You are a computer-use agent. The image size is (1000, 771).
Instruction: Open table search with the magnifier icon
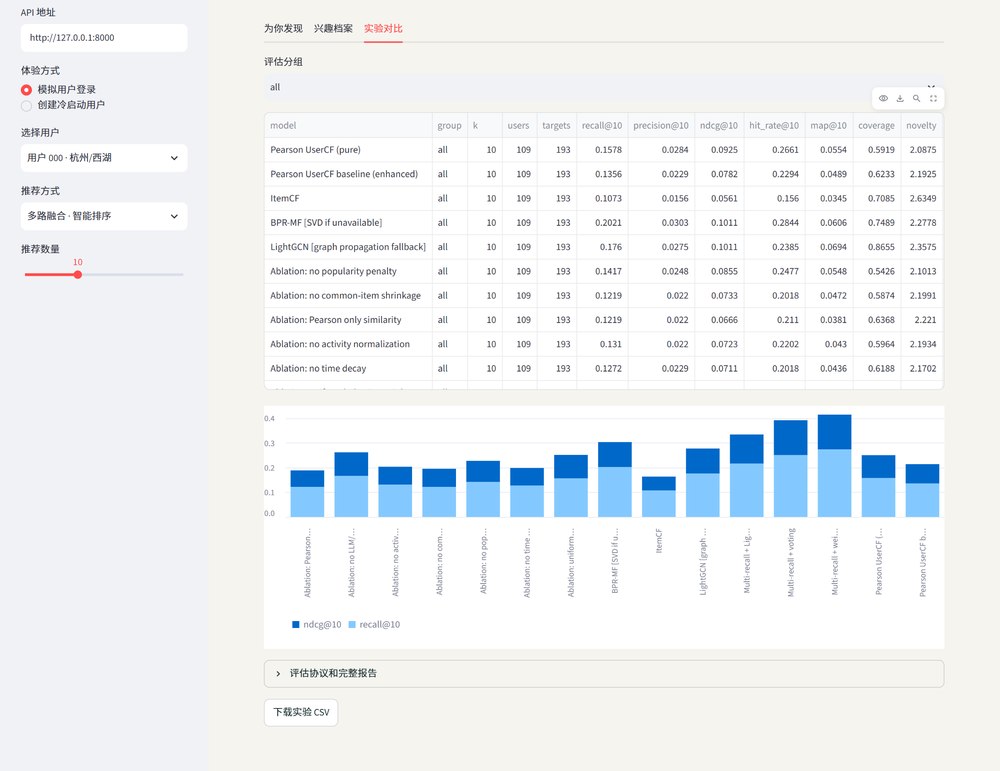pyautogui.click(x=916, y=98)
